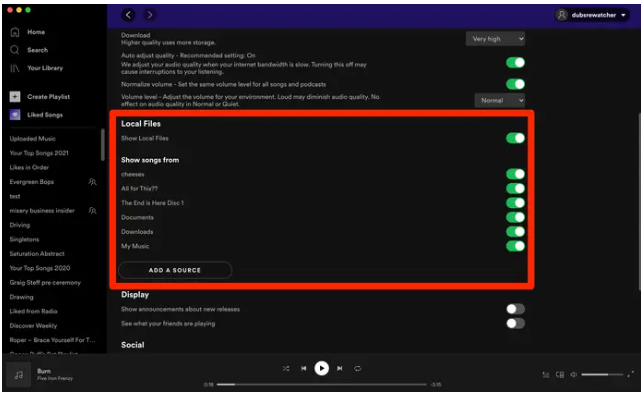Viewport: 641px width, 393px height.
Task: Open the queue icon in the player bar
Action: click(546, 375)
